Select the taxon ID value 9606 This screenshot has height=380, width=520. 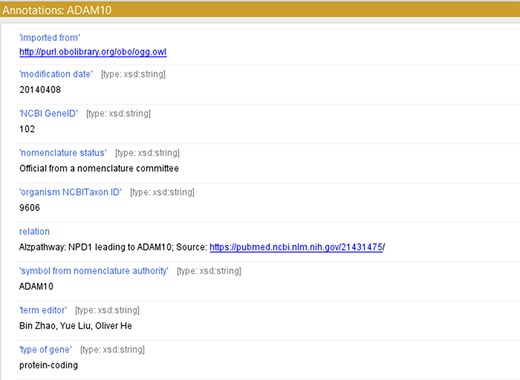[x=30, y=208]
